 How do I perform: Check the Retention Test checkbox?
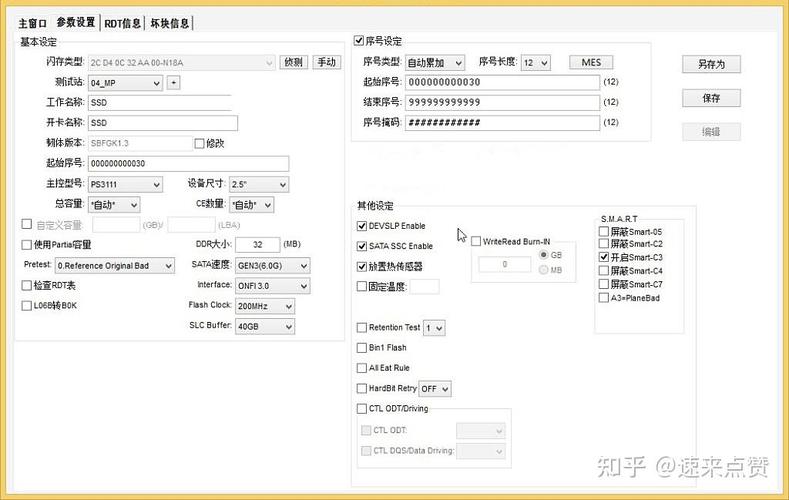[362, 328]
